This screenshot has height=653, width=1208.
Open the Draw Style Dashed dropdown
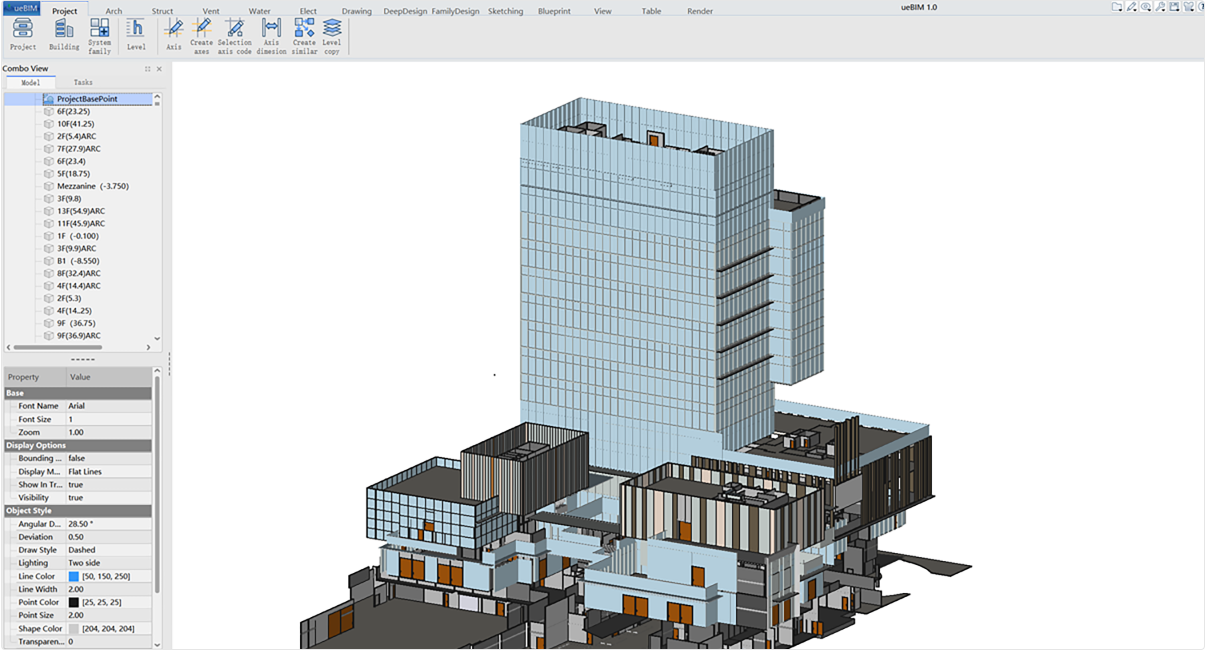[x=82, y=550]
